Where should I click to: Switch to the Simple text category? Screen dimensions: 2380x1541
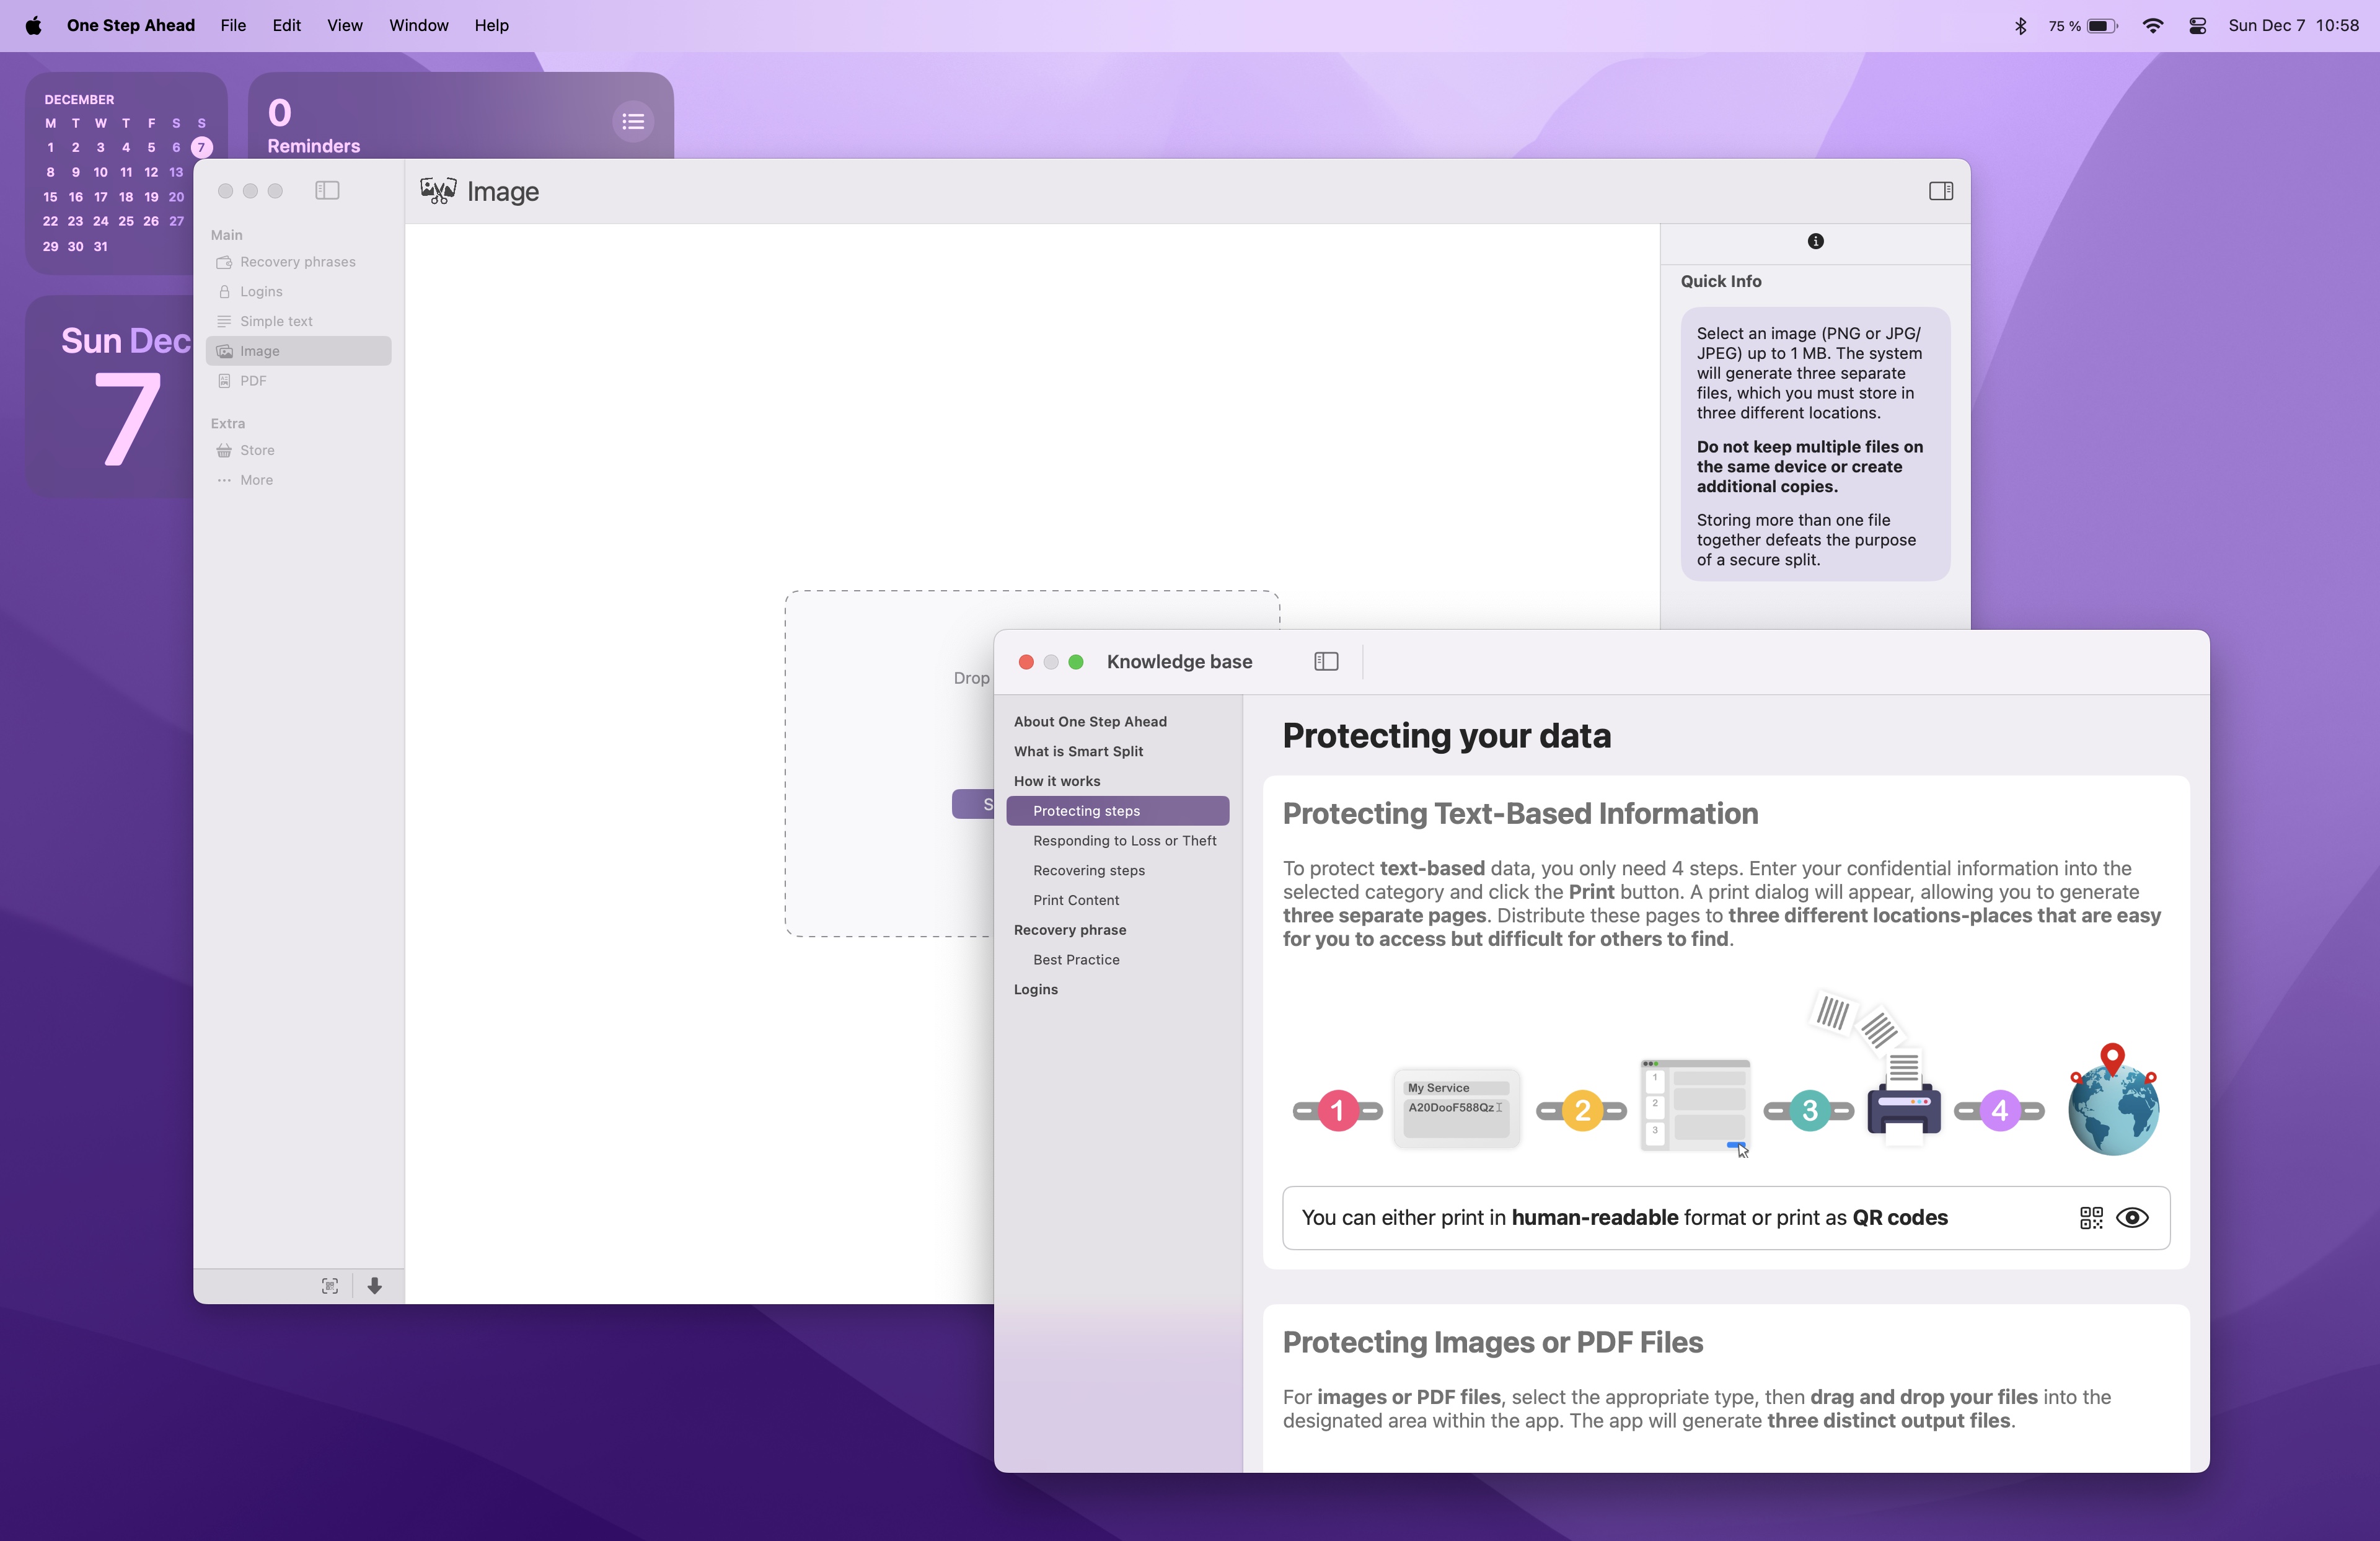tap(276, 321)
